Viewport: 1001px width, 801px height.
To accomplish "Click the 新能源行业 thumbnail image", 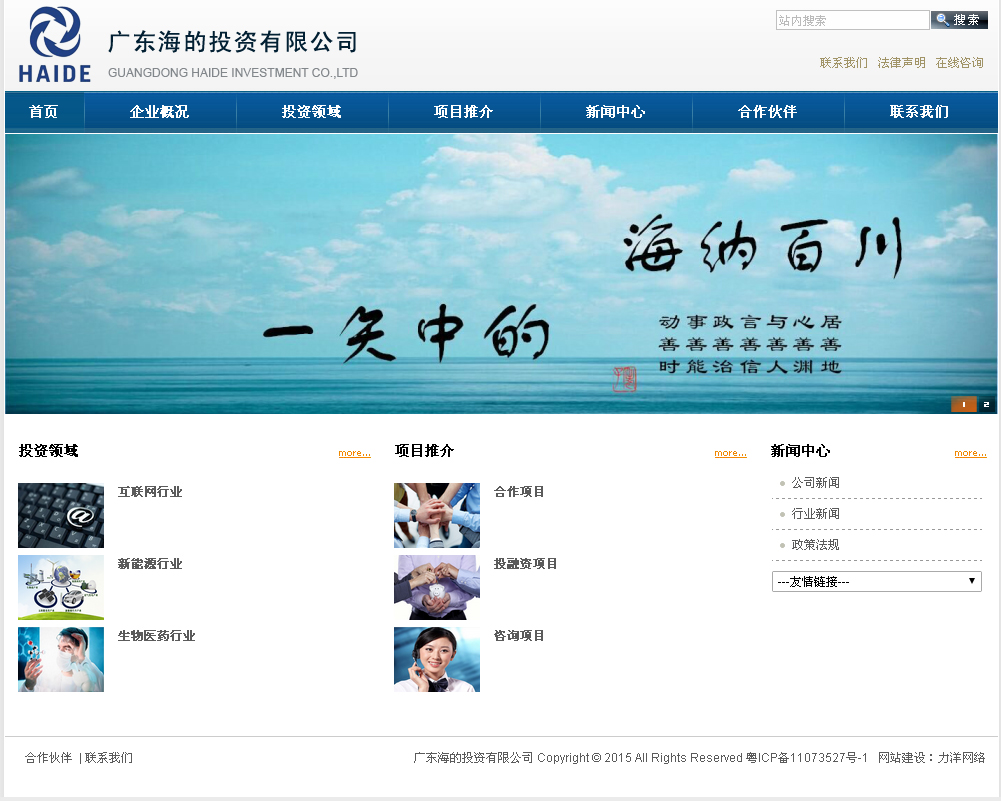I will click(61, 588).
